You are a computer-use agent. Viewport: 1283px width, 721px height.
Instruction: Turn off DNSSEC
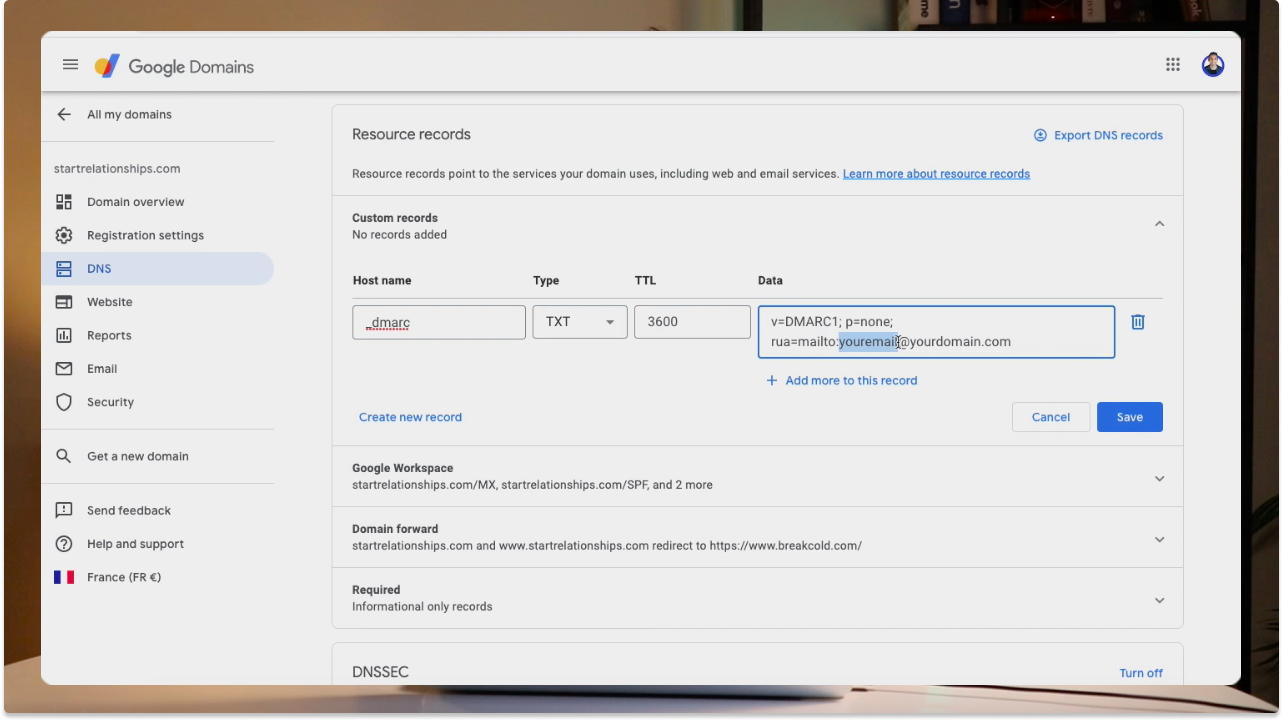(1141, 673)
